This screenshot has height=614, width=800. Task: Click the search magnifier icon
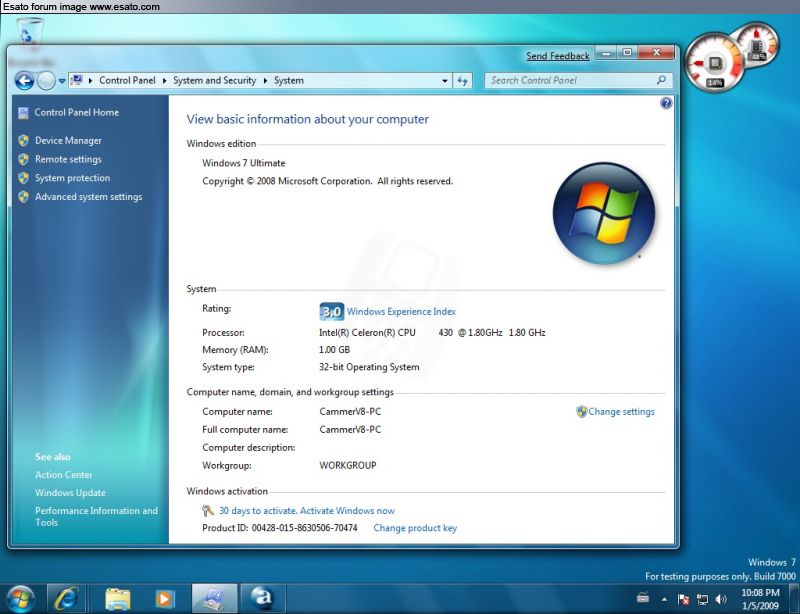click(x=661, y=80)
